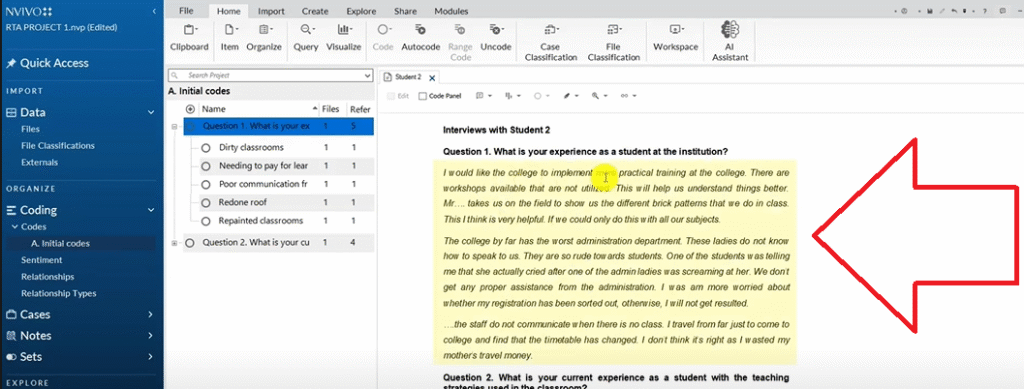
Task: Select the Needing to pay for lear code
Action: click(263, 166)
